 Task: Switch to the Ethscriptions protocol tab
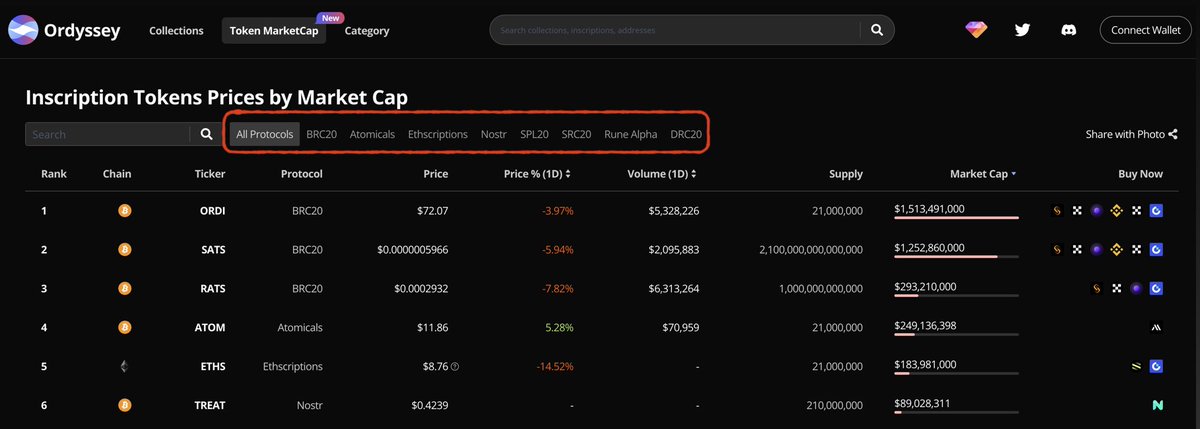(x=438, y=134)
